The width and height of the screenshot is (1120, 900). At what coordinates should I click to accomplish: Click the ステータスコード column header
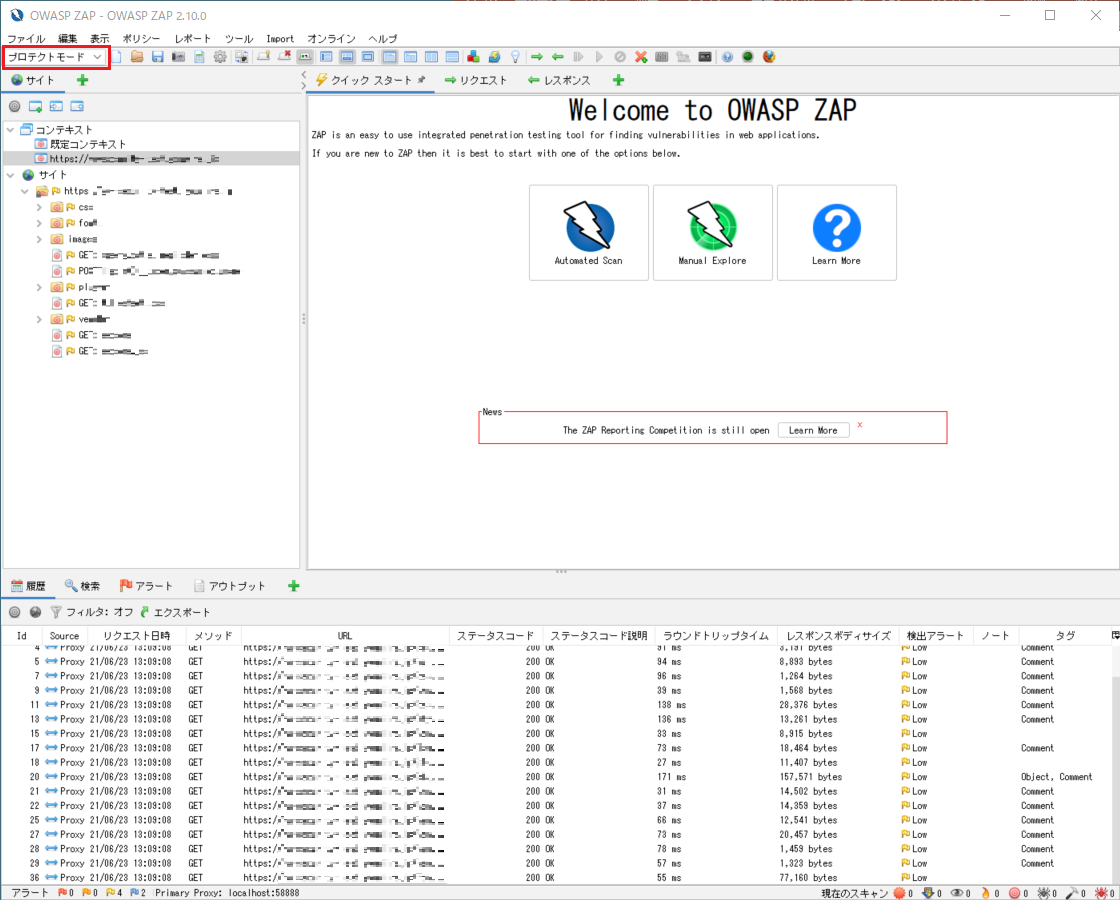(x=496, y=636)
